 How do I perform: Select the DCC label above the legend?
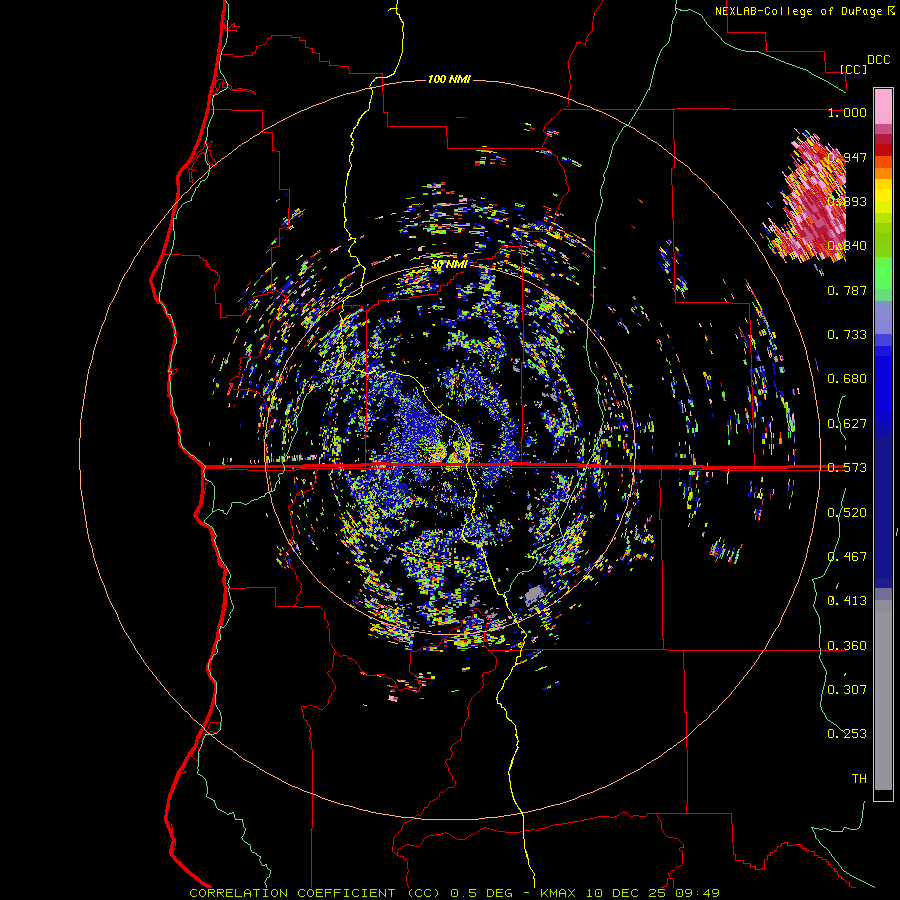878,60
